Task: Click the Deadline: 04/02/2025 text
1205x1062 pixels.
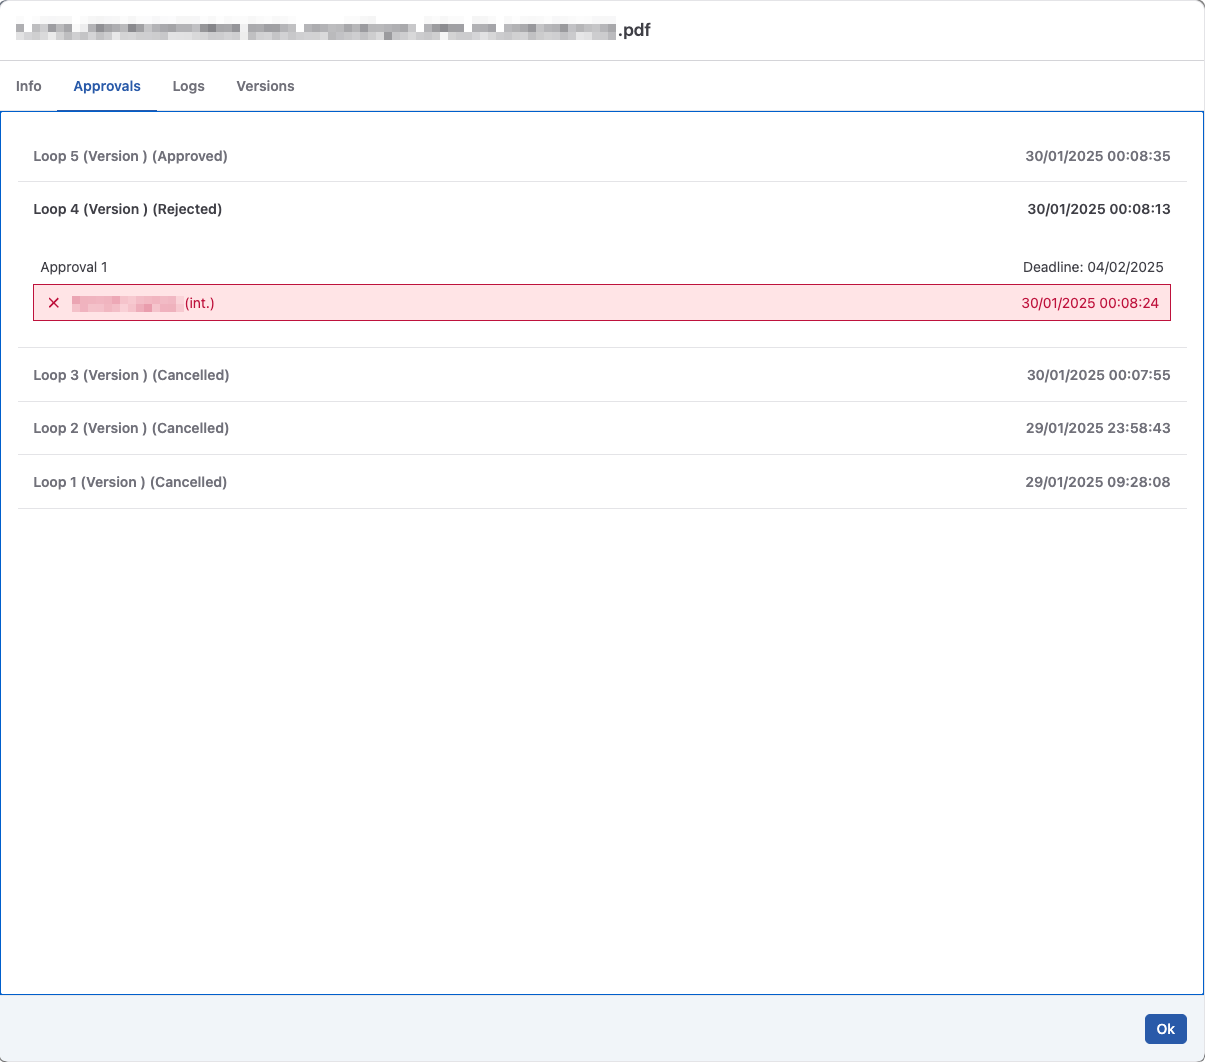Action: (1093, 267)
